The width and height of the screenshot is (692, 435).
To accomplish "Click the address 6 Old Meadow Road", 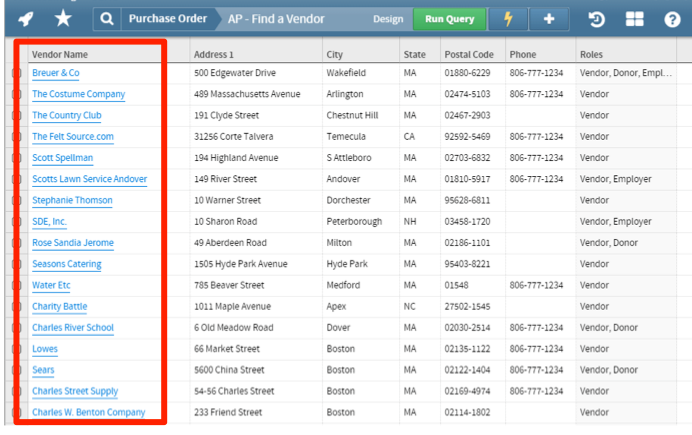I will tap(233, 327).
